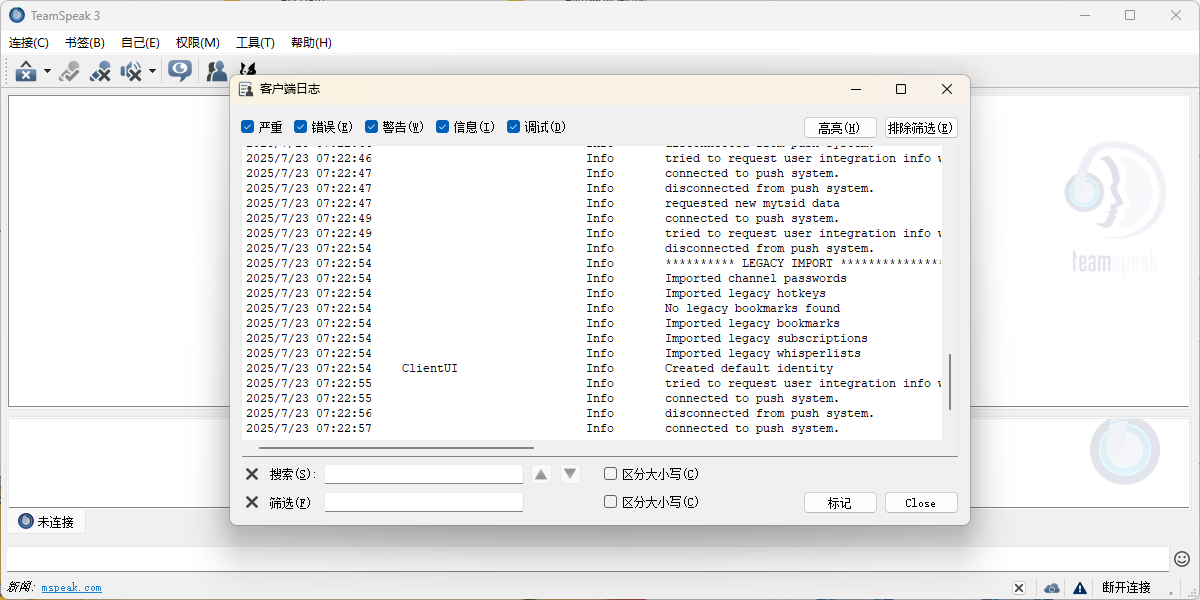This screenshot has height=600, width=1200.
Task: Click the cloud sync icon in status bar
Action: tap(1052, 588)
